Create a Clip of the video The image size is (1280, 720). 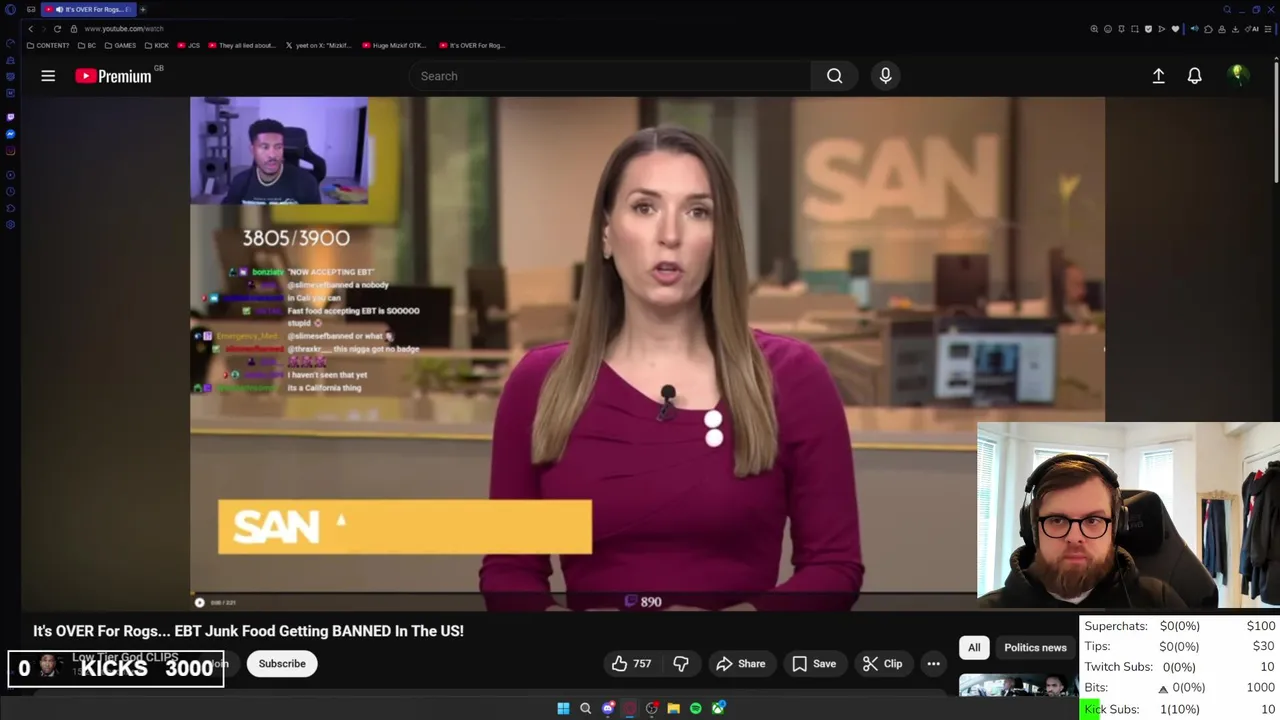pyautogui.click(x=882, y=664)
